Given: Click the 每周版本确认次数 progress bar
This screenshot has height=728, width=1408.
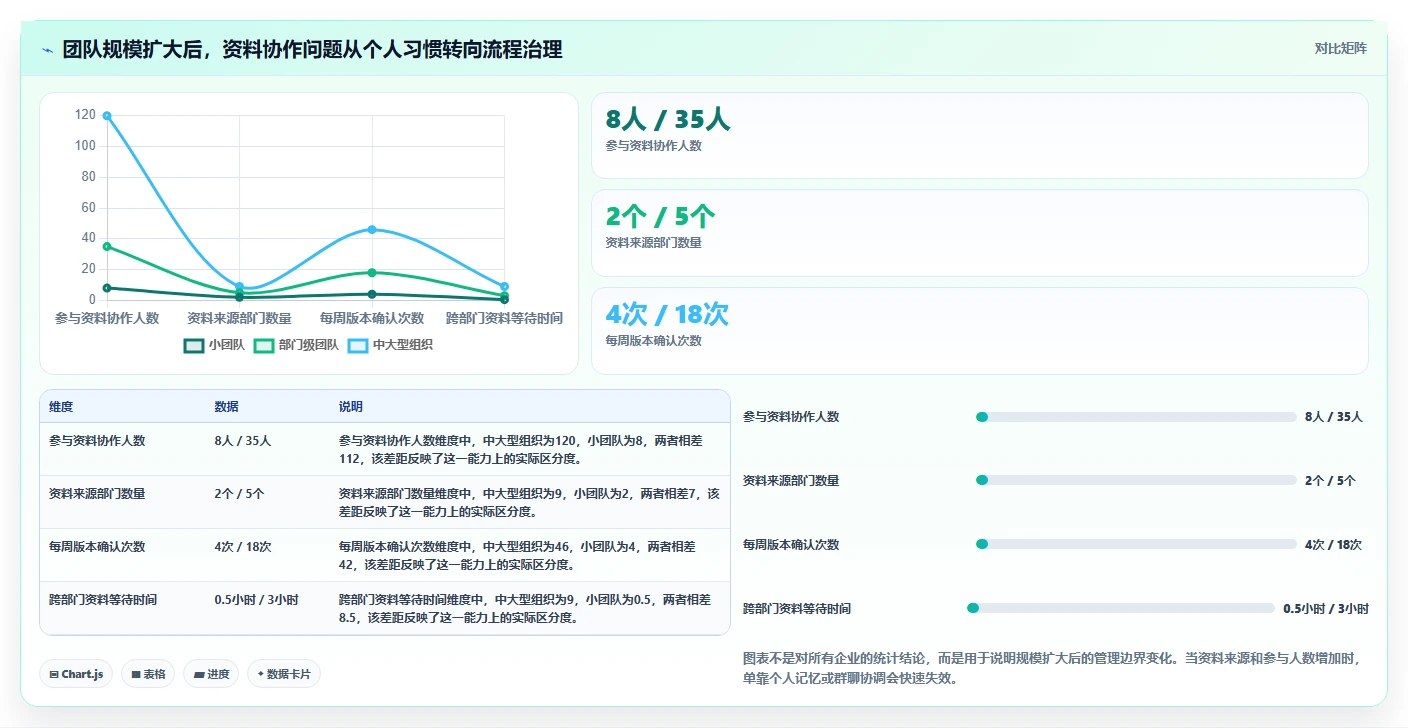Looking at the screenshot, I should [x=1136, y=545].
